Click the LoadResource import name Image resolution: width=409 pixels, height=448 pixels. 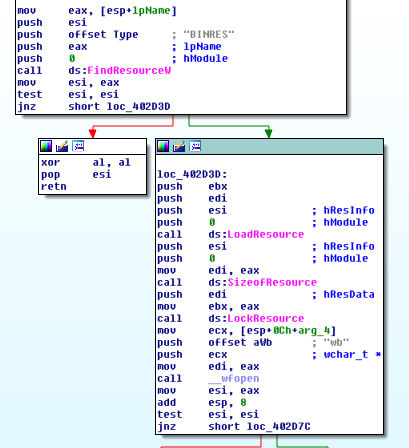point(266,234)
